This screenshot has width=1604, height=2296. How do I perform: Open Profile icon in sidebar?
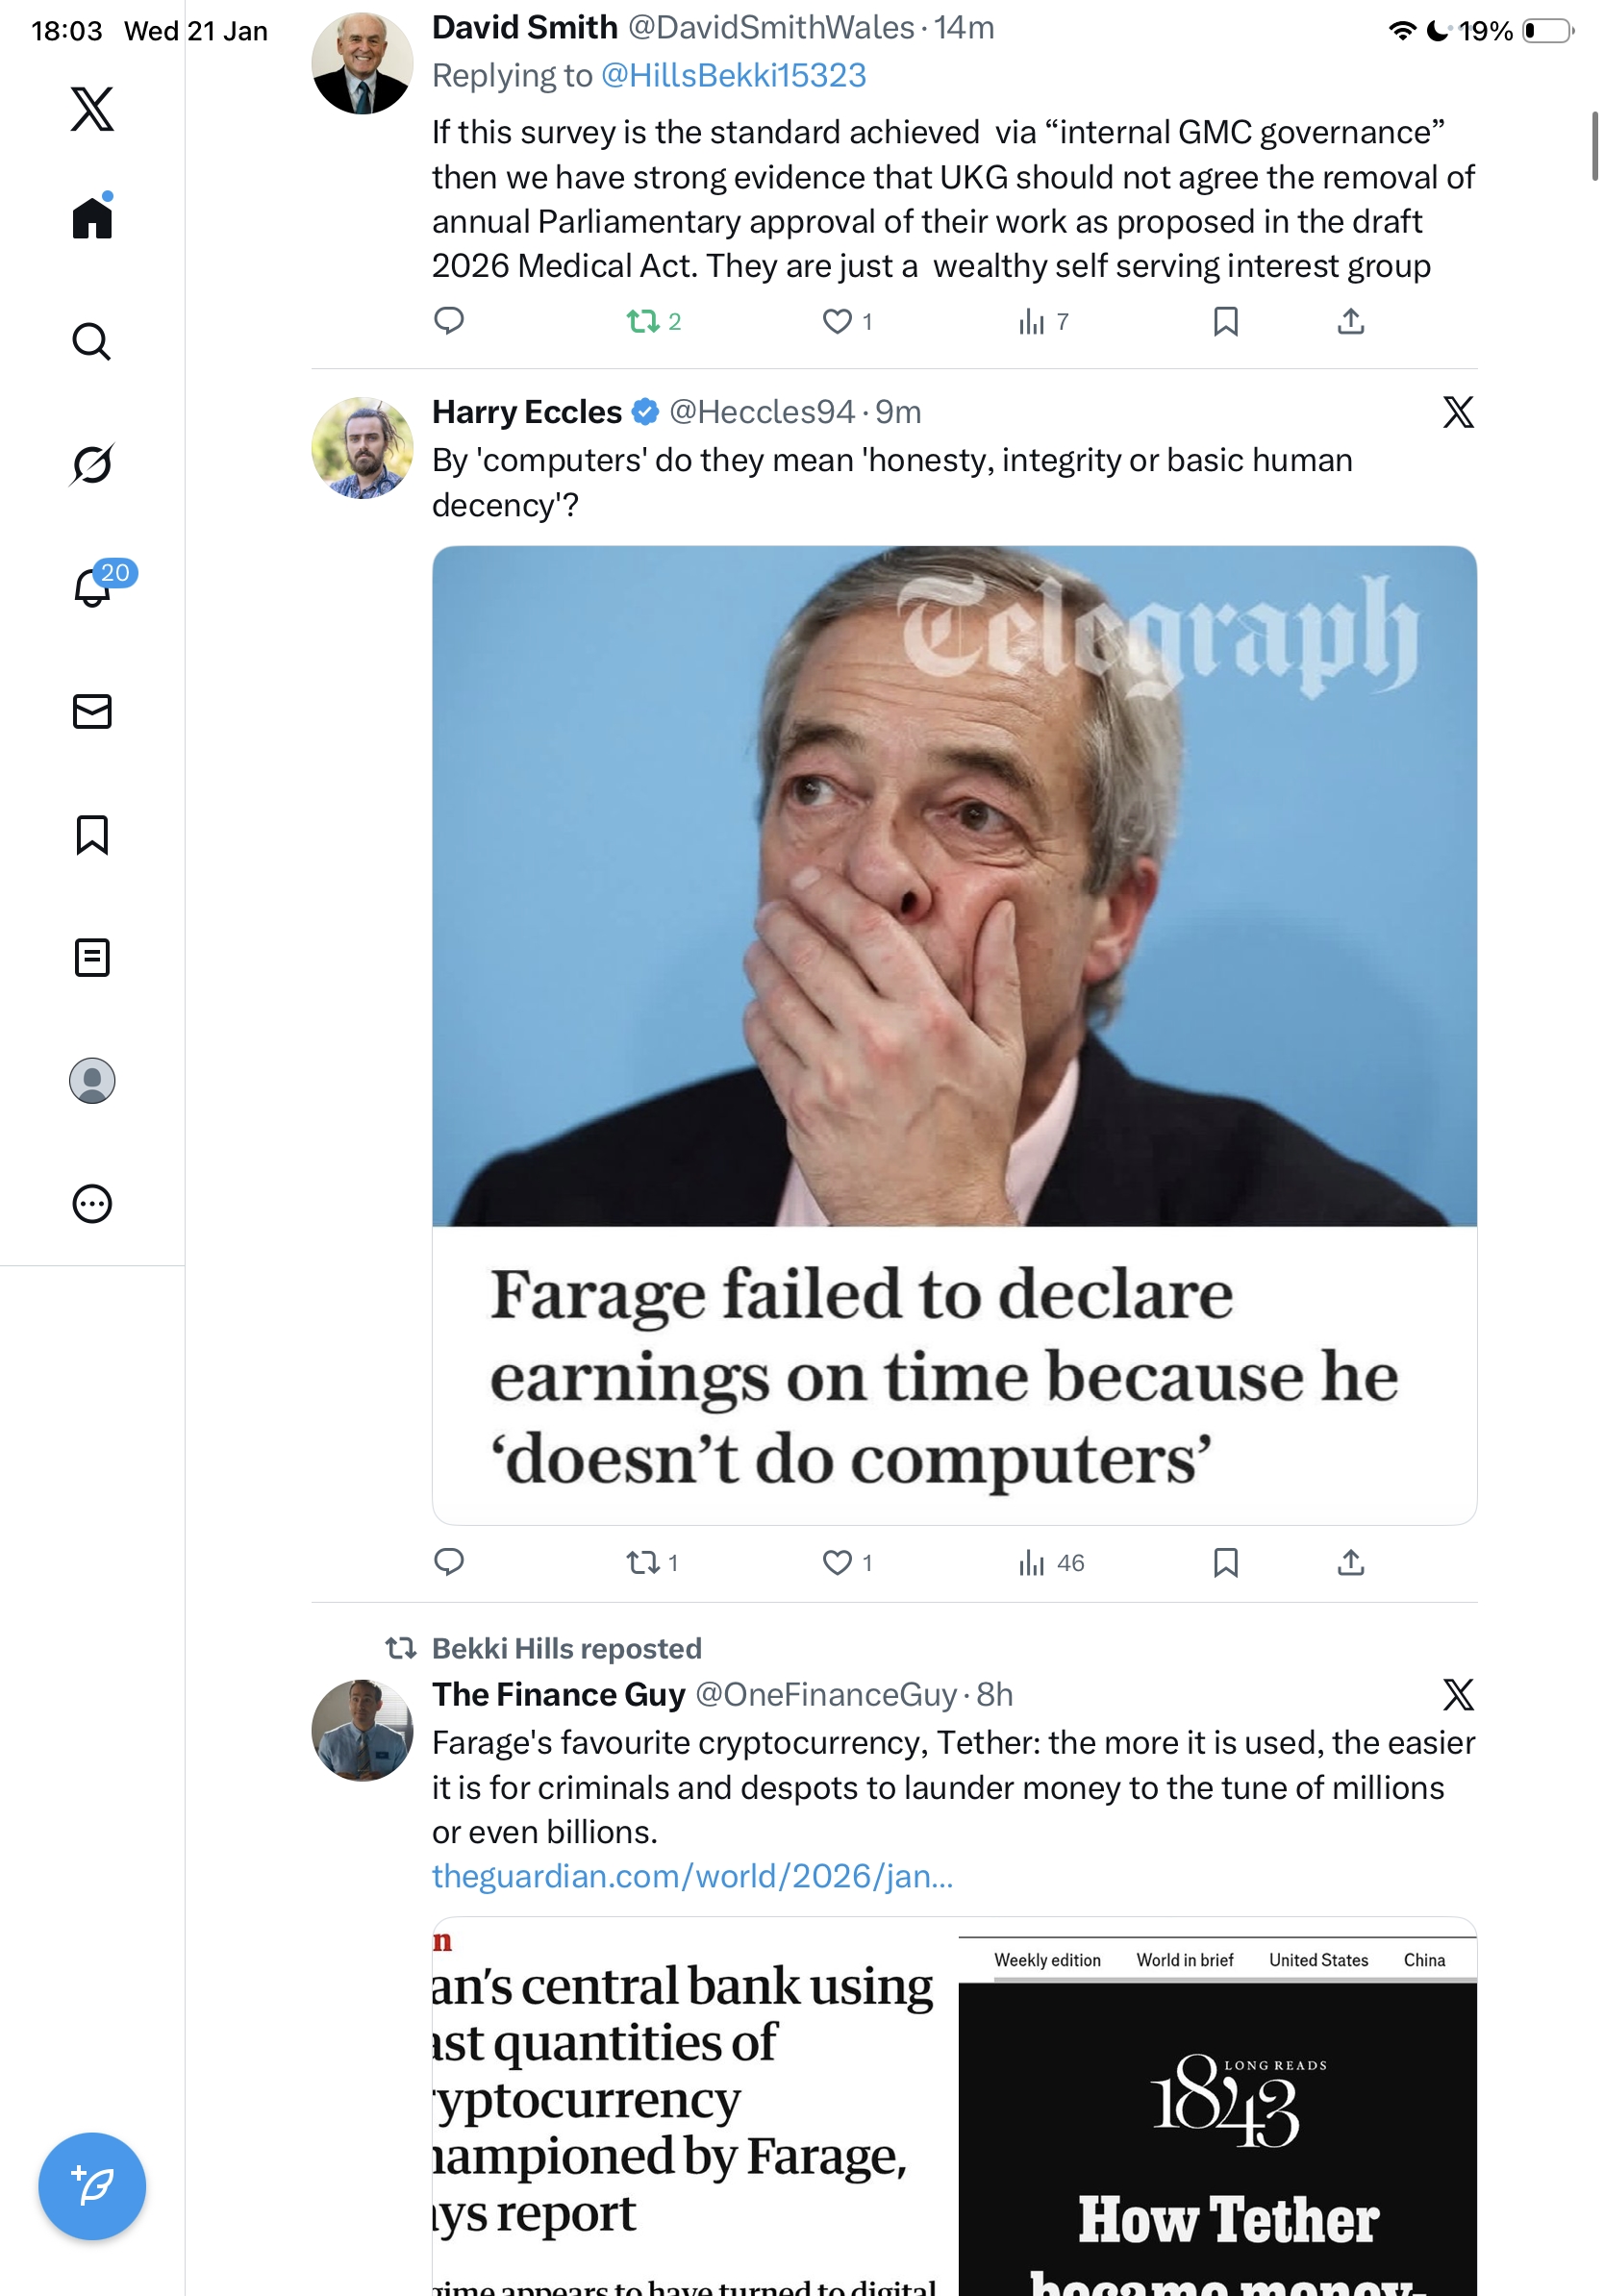[x=92, y=1080]
